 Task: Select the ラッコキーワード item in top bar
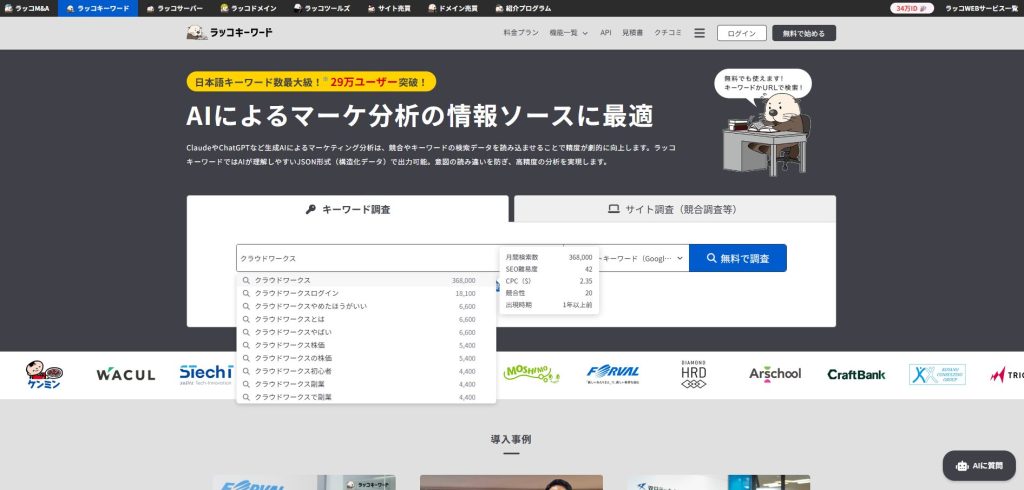click(98, 8)
